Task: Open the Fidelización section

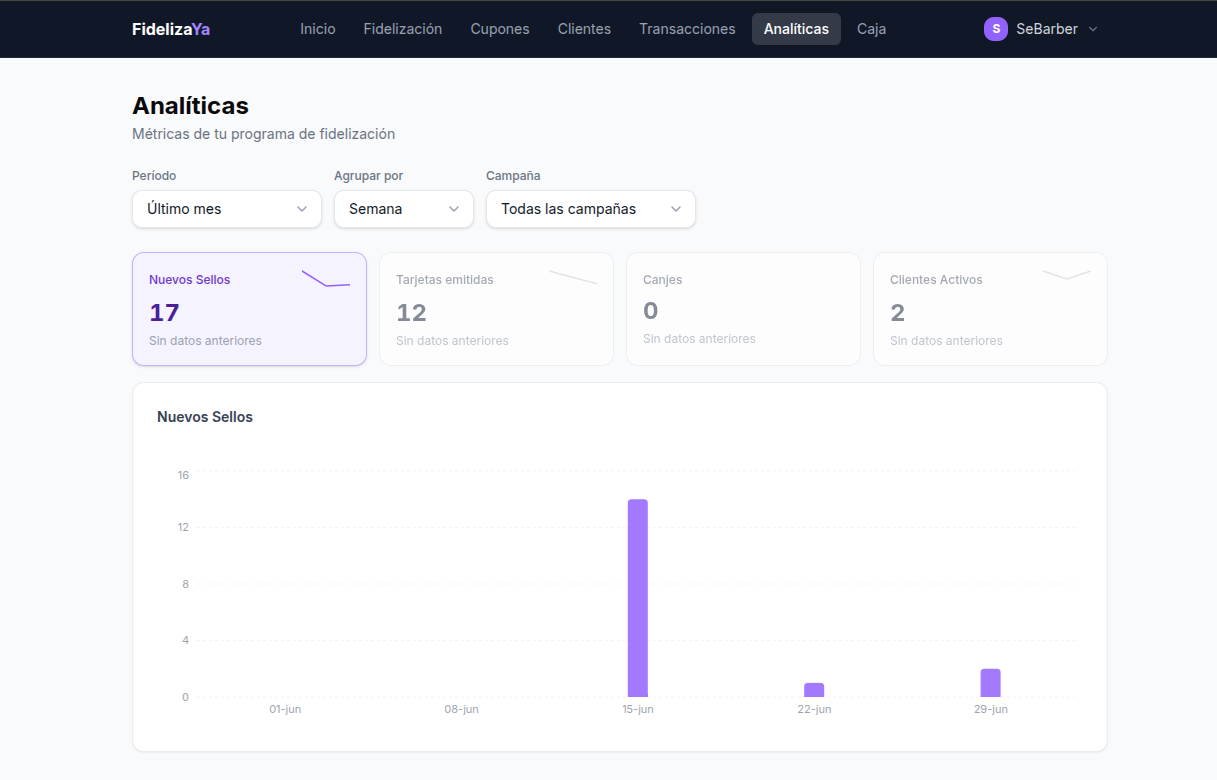Action: coord(403,29)
